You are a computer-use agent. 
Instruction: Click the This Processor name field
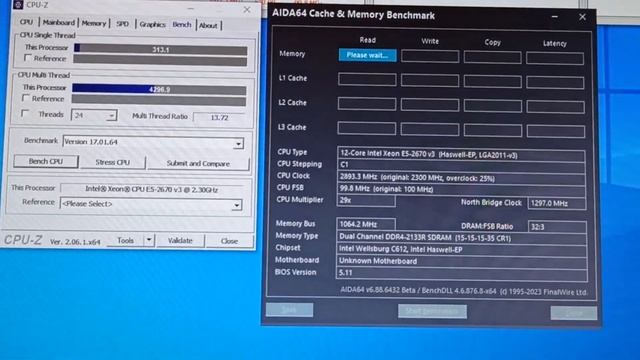[x=151, y=189]
